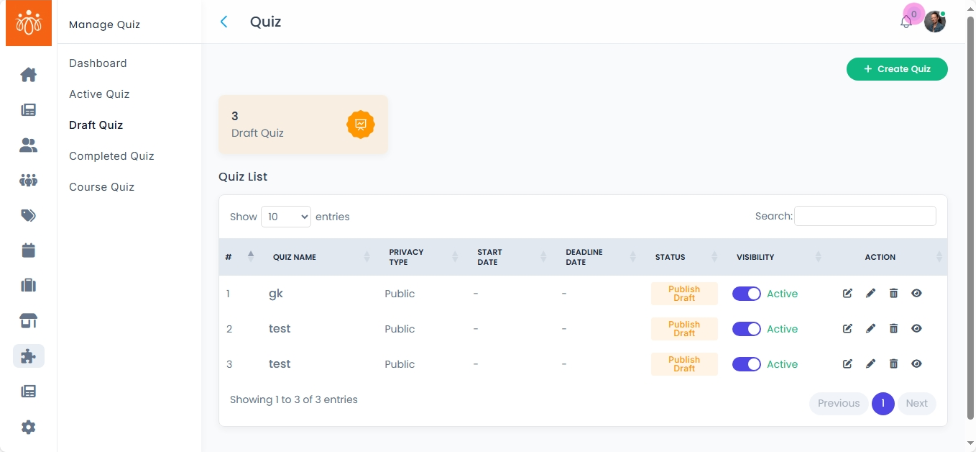Click the notification bell icon

906,22
